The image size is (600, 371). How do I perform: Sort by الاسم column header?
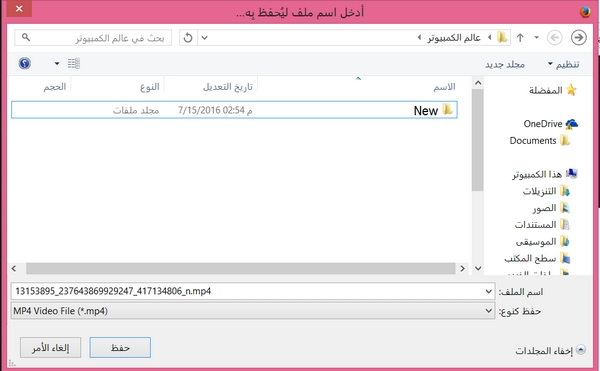click(x=444, y=87)
